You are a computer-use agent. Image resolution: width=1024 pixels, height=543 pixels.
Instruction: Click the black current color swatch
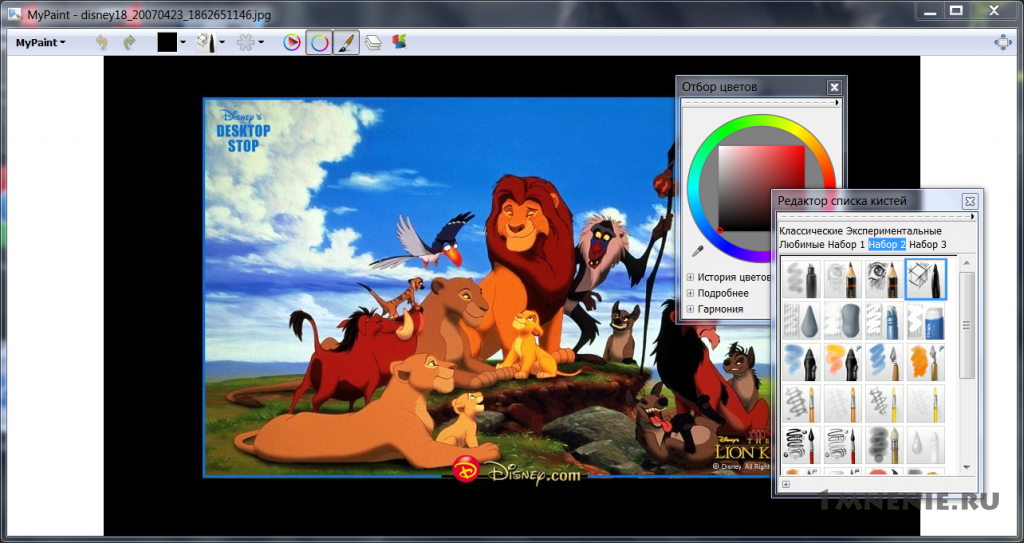click(x=167, y=42)
